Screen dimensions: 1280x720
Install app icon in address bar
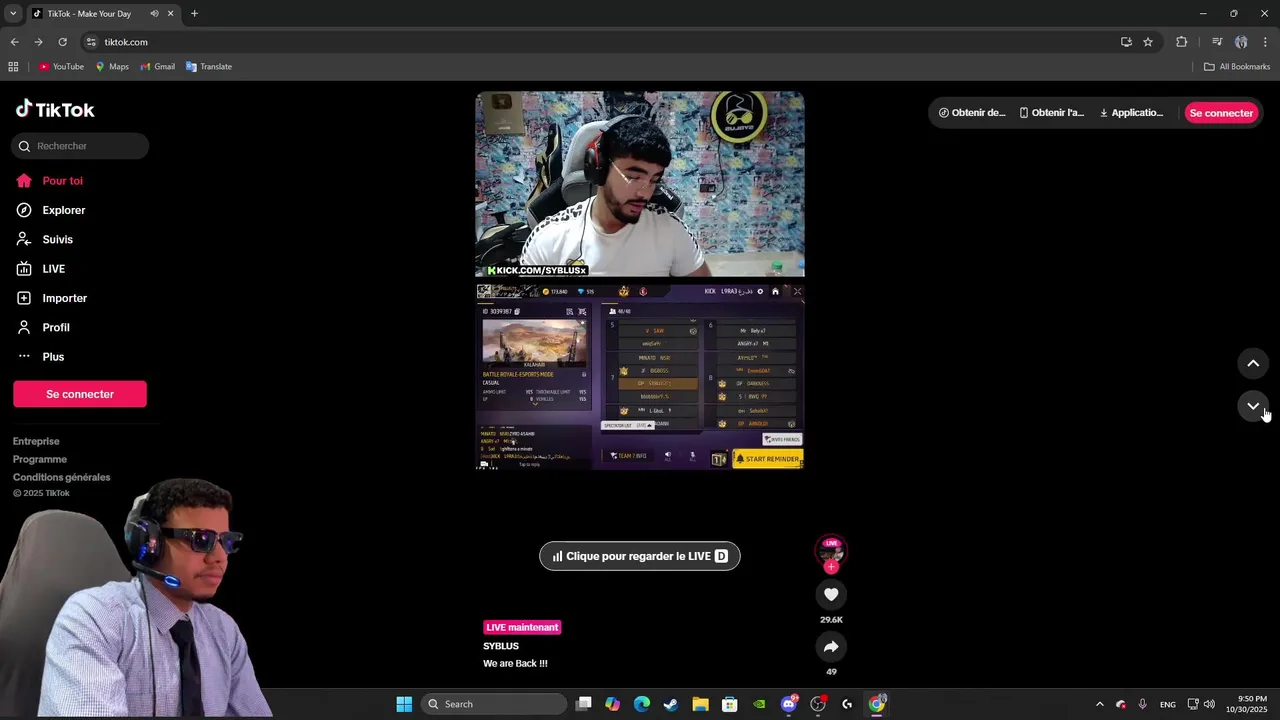pos(1126,42)
